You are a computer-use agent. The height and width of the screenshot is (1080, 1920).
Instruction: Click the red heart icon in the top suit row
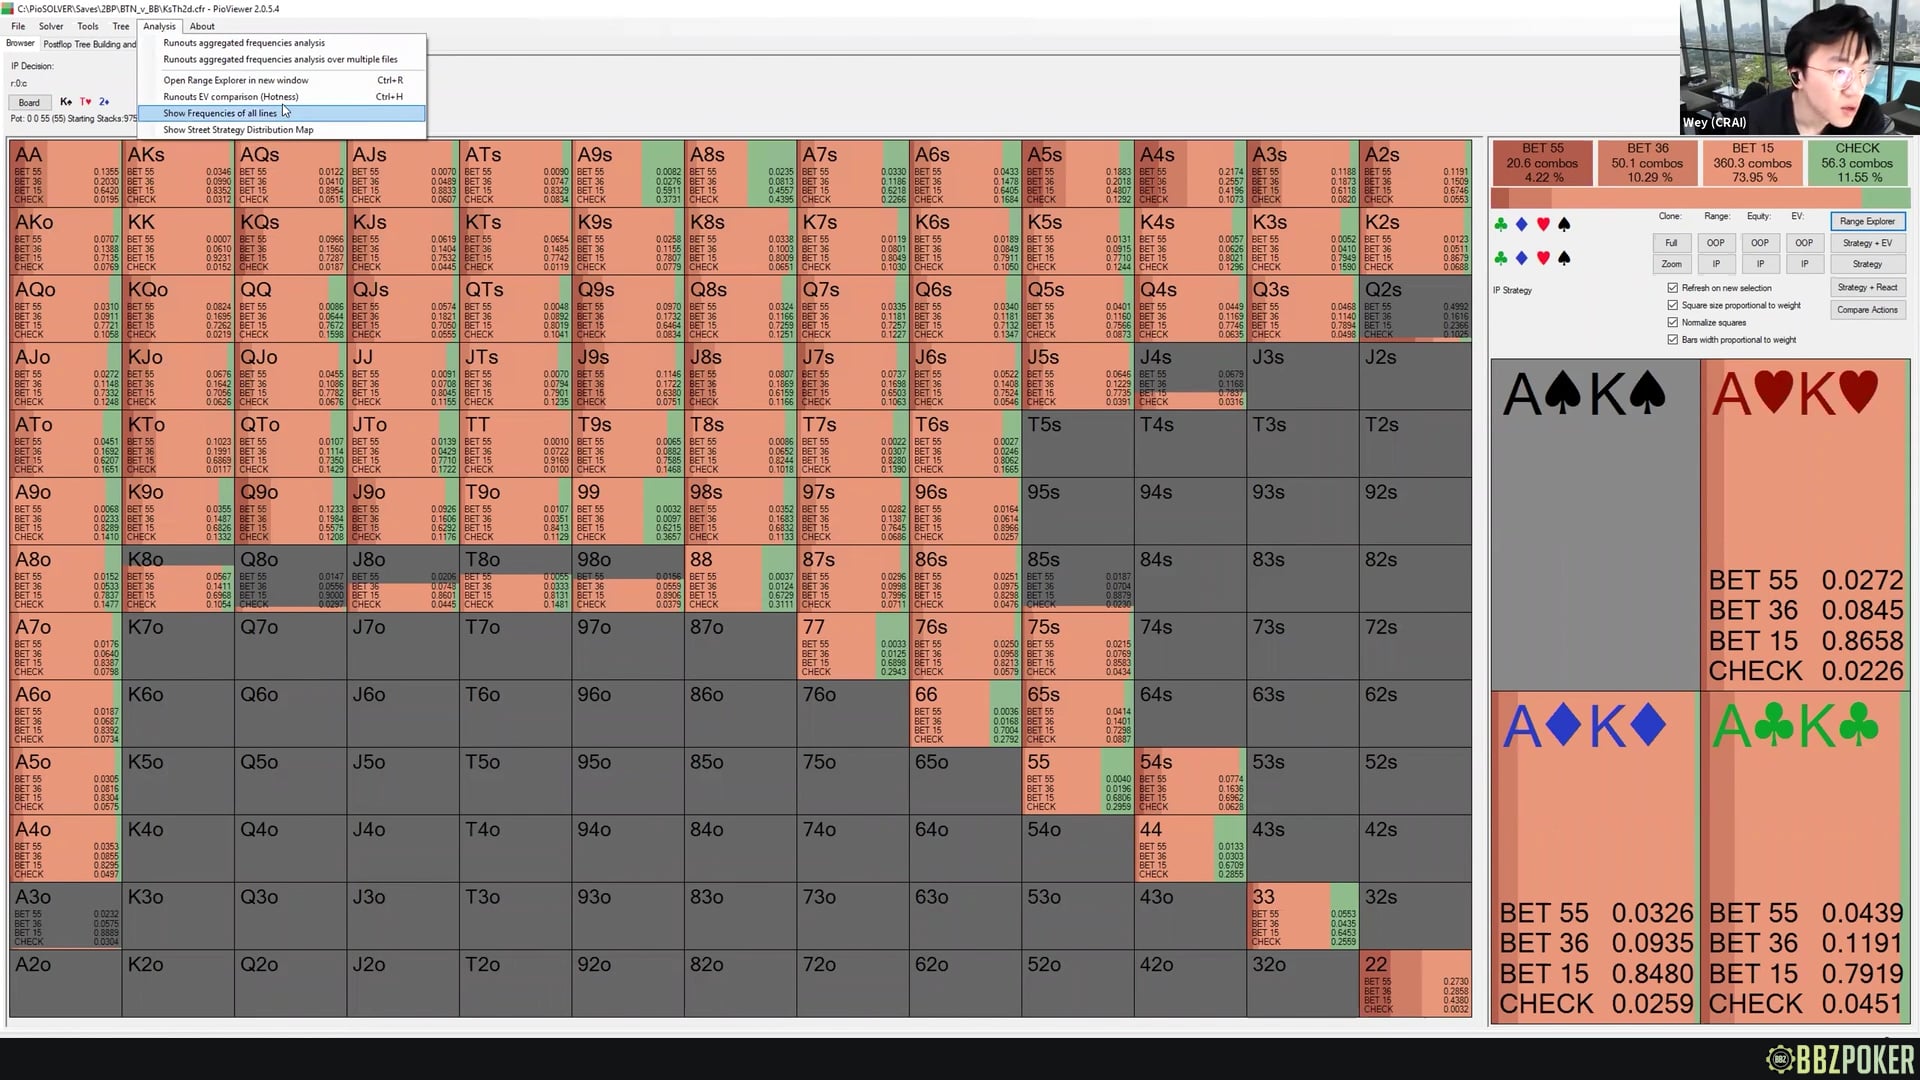tap(1543, 225)
